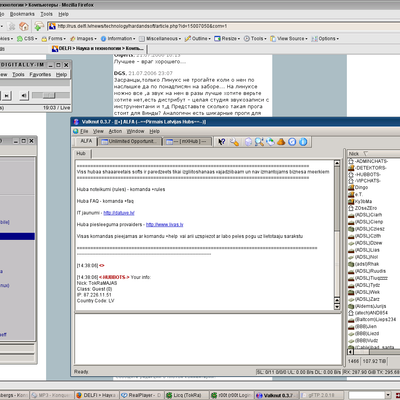
Task: Click the nick list horizontal scrollbar
Action: pos(373,352)
